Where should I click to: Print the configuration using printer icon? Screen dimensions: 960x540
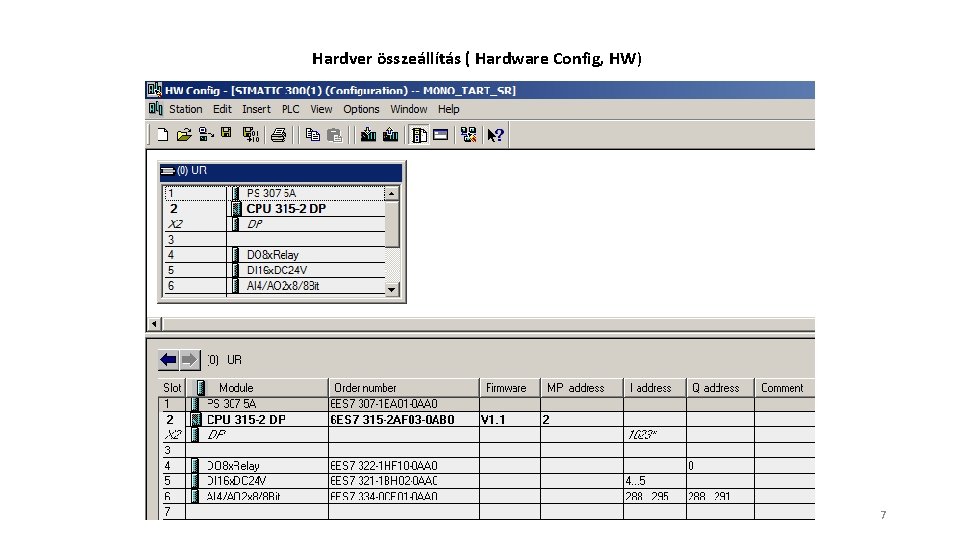click(x=279, y=135)
